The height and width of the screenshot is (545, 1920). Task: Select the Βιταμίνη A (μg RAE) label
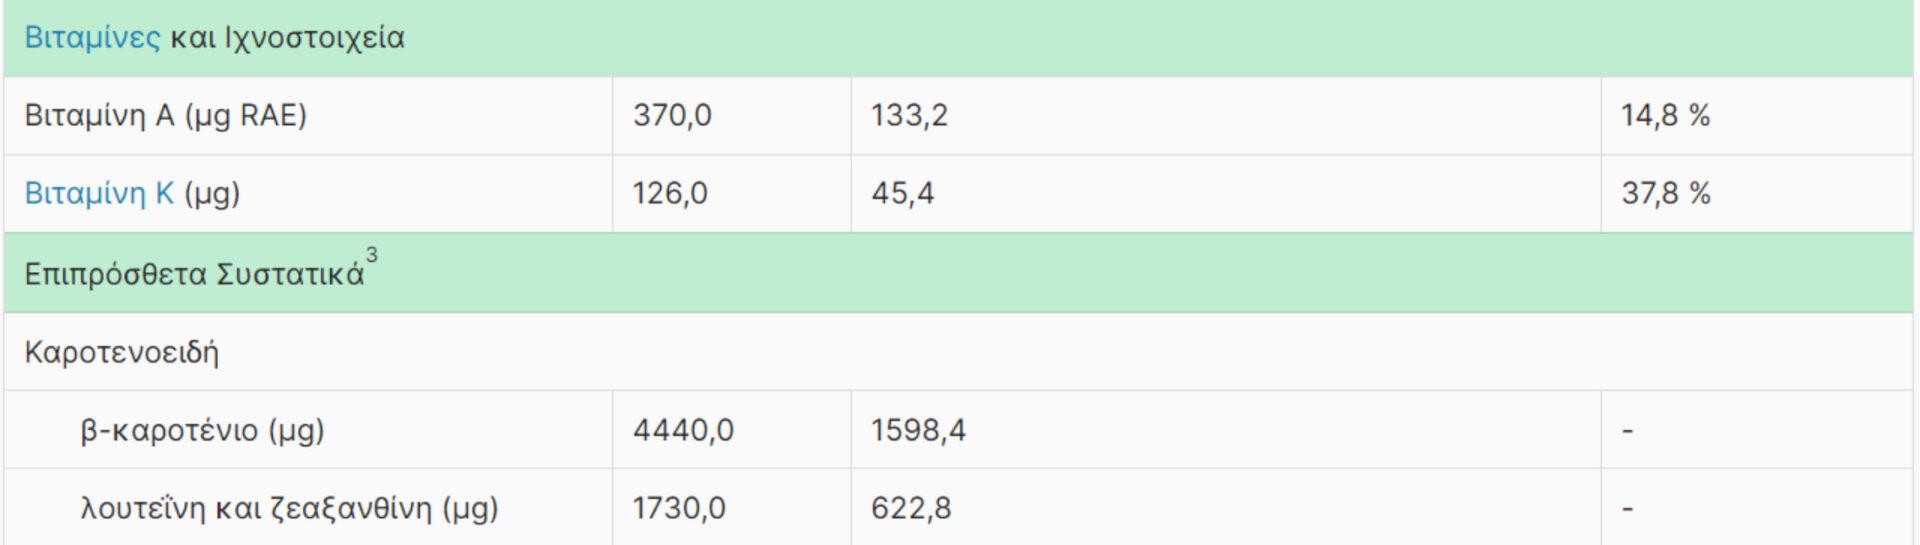coord(166,116)
